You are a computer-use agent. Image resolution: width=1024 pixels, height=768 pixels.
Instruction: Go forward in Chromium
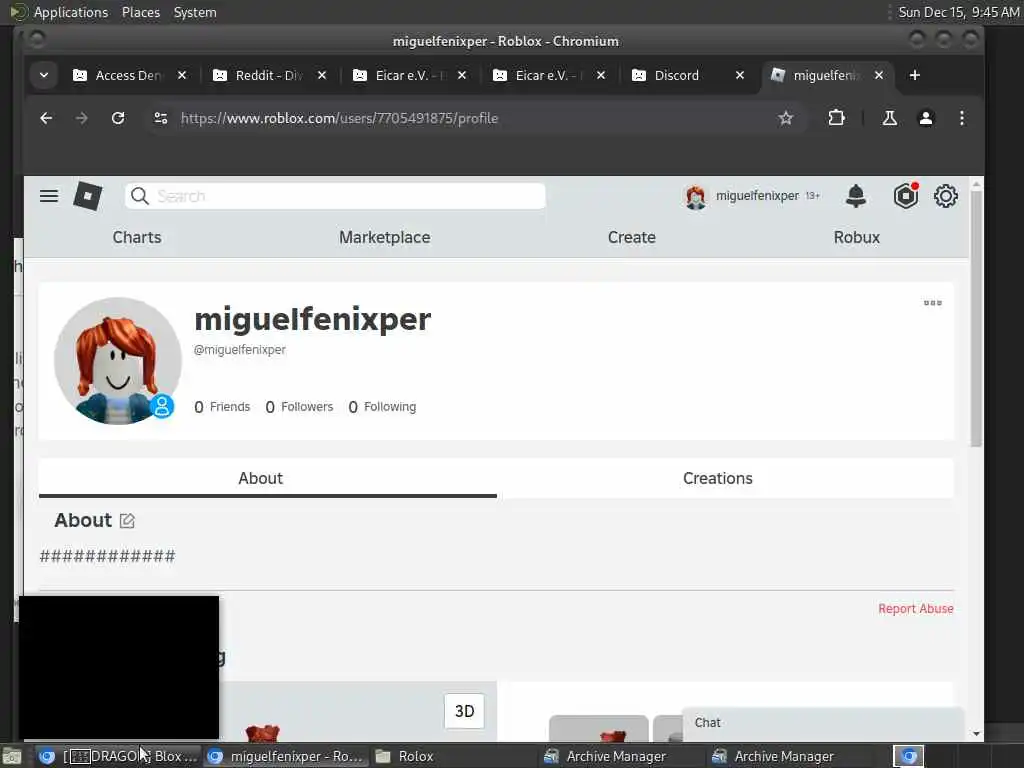(x=82, y=118)
